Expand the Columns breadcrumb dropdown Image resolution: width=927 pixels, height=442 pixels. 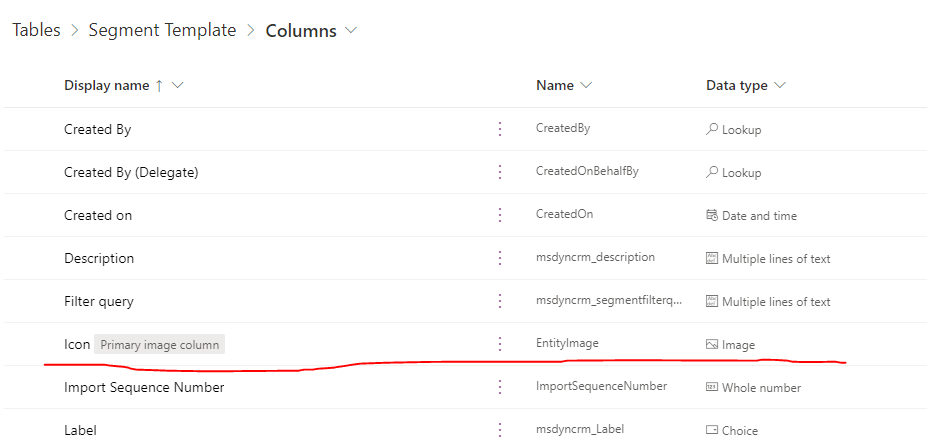(351, 30)
